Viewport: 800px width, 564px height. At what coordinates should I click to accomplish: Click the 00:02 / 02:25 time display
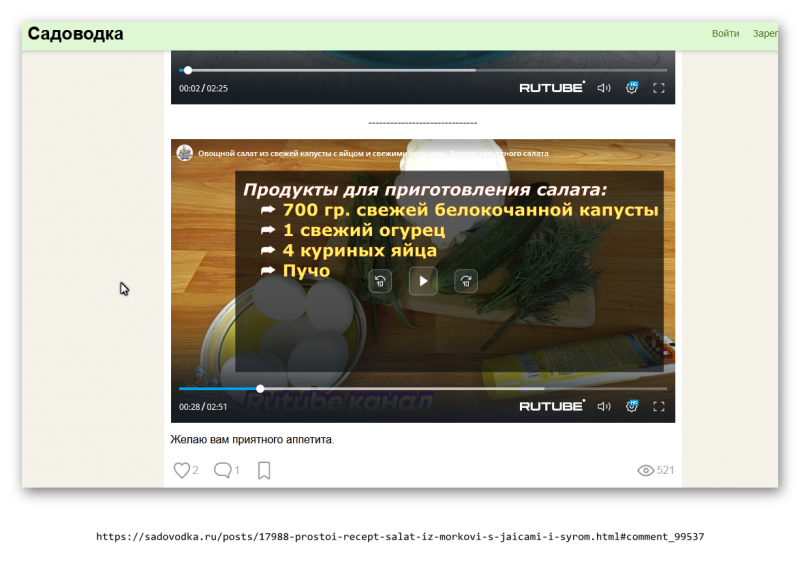click(203, 88)
